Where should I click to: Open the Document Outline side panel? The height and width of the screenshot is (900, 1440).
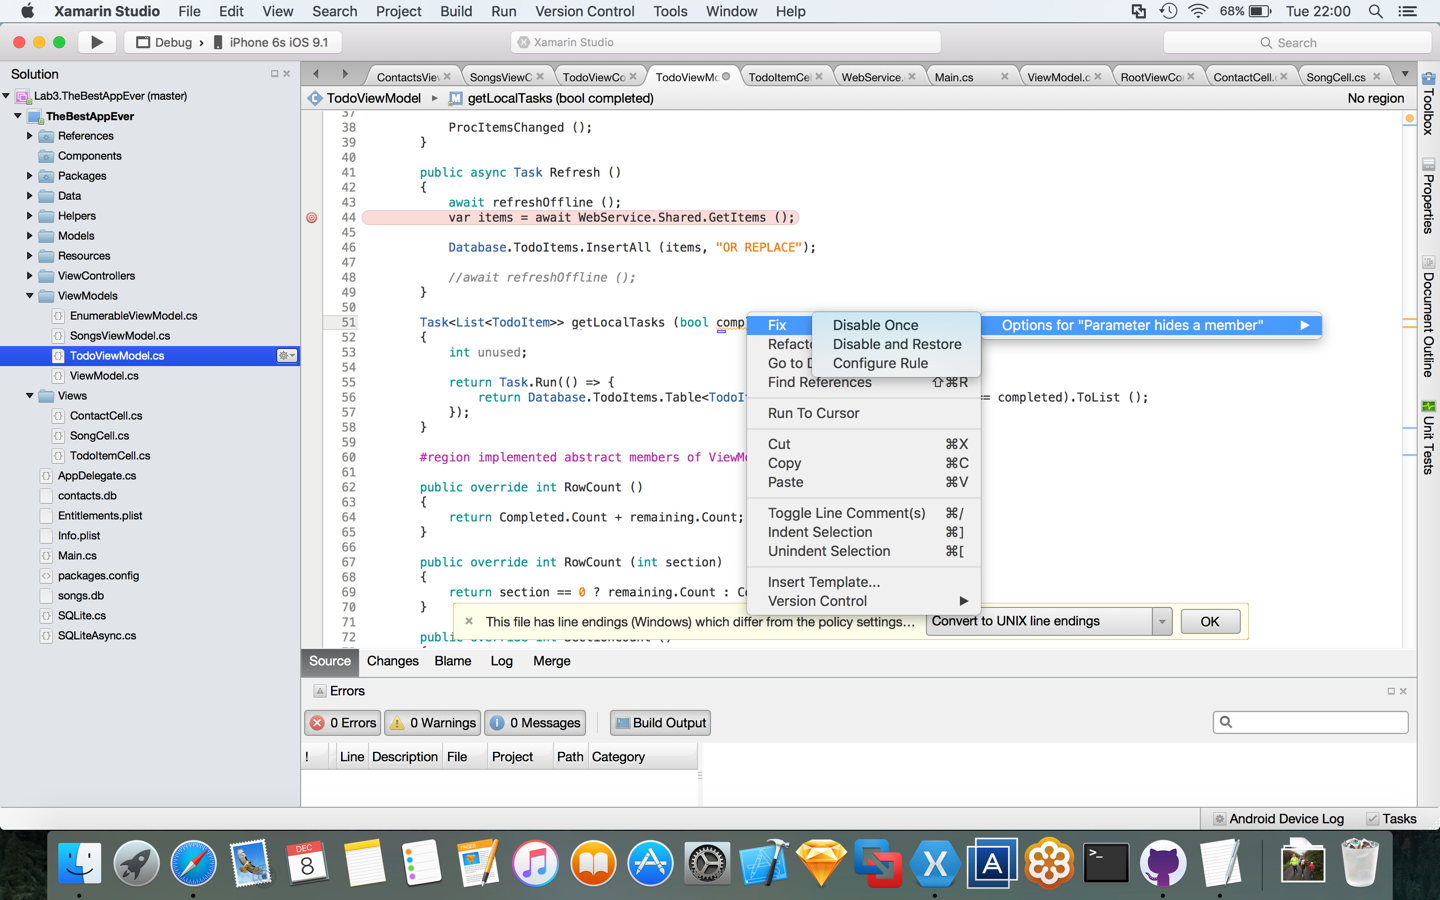click(1428, 317)
